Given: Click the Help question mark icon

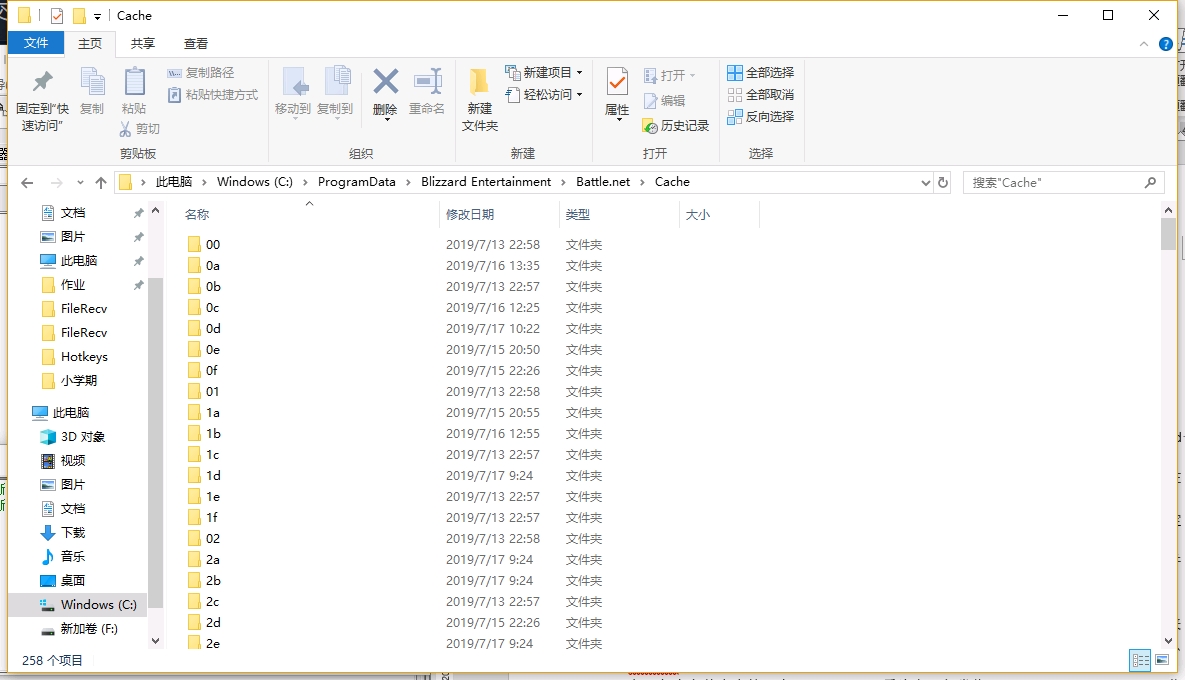Looking at the screenshot, I should (x=1166, y=44).
